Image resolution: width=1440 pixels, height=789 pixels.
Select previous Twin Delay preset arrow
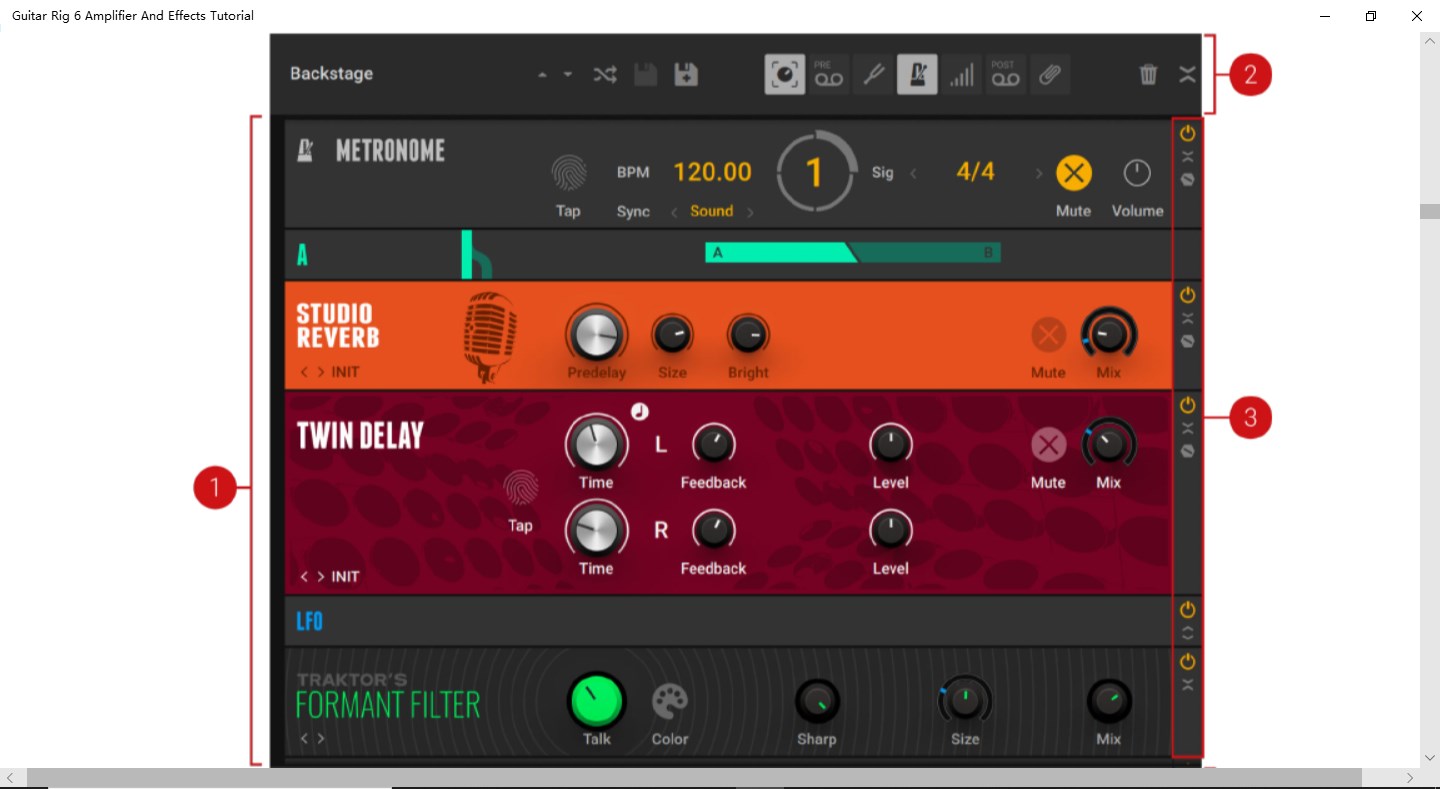click(305, 577)
